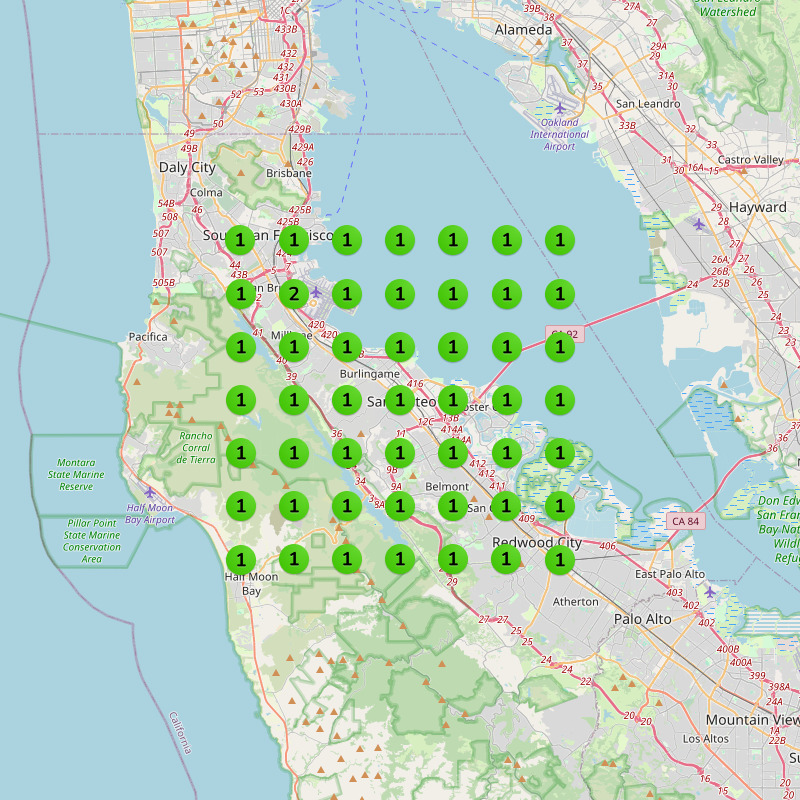Click the CA 92 shield on the bridge
The height and width of the screenshot is (800, 800).
pos(564,334)
